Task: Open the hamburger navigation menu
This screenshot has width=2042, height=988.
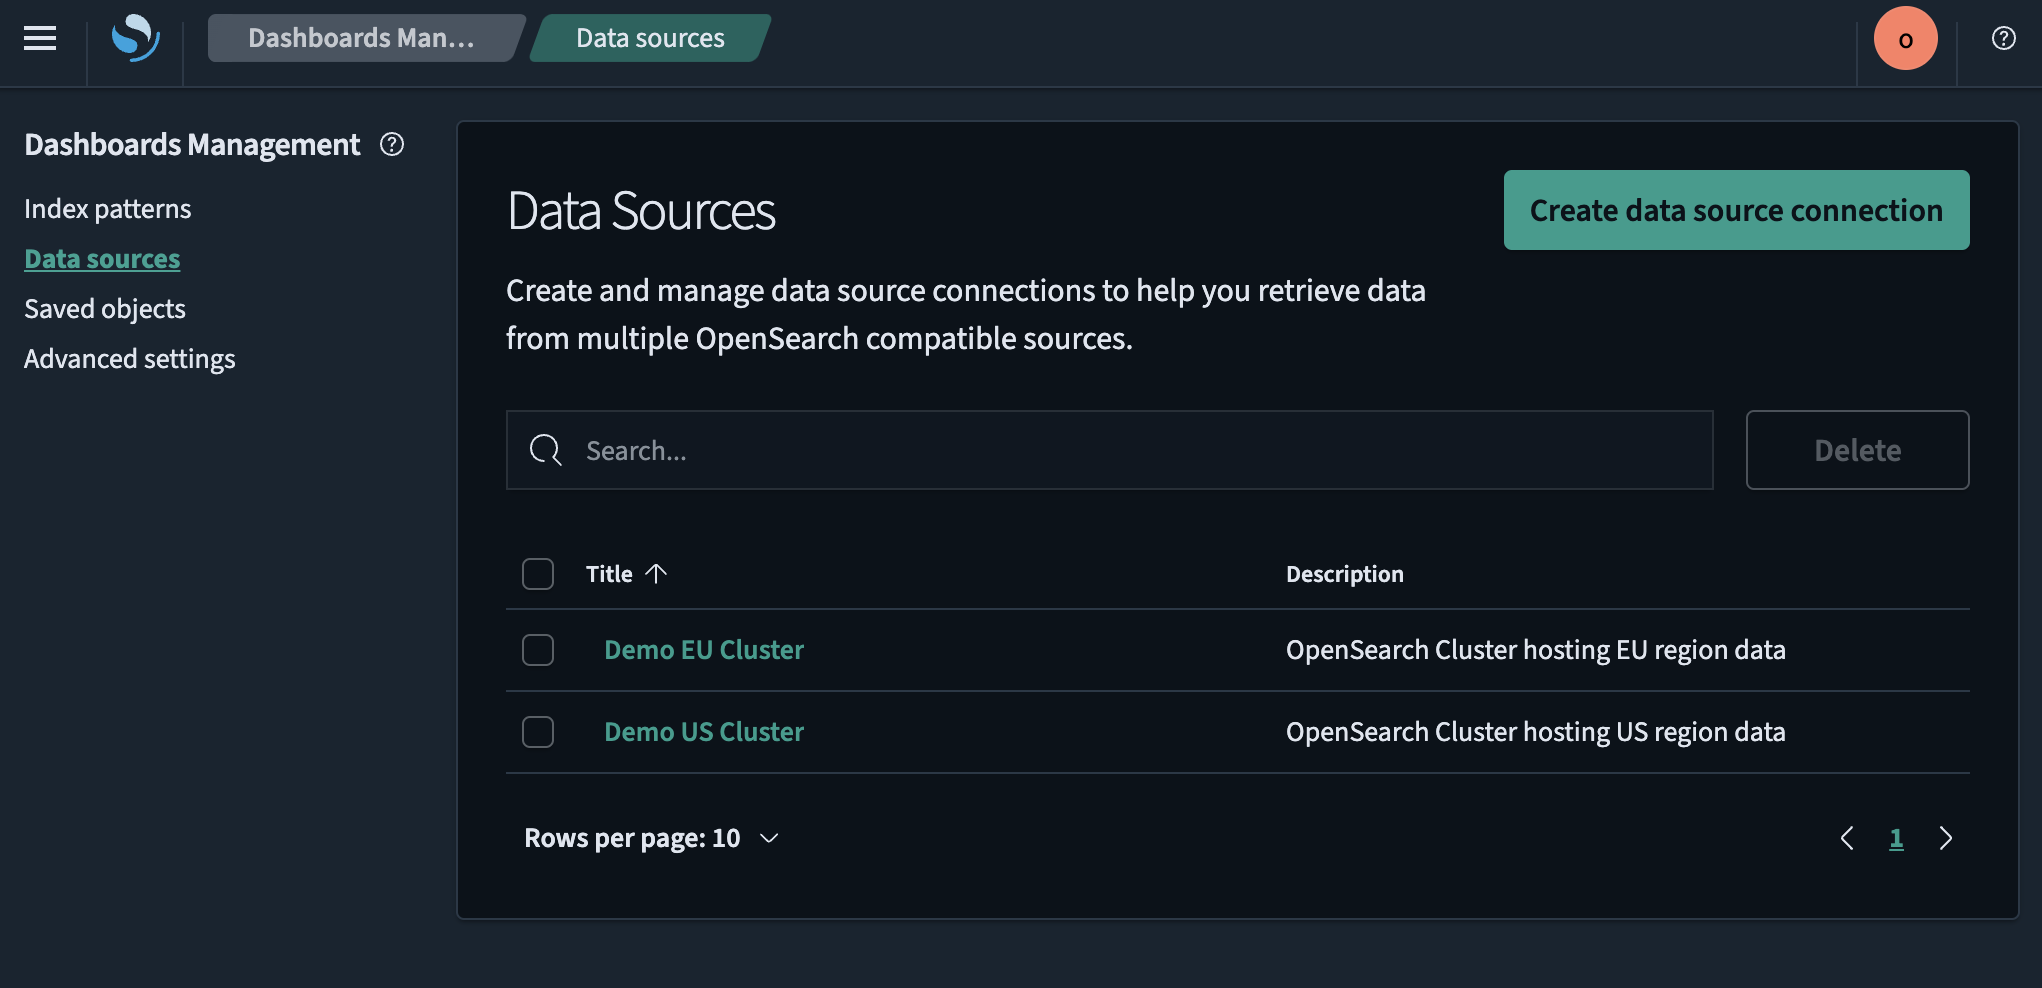Action: coord(40,38)
